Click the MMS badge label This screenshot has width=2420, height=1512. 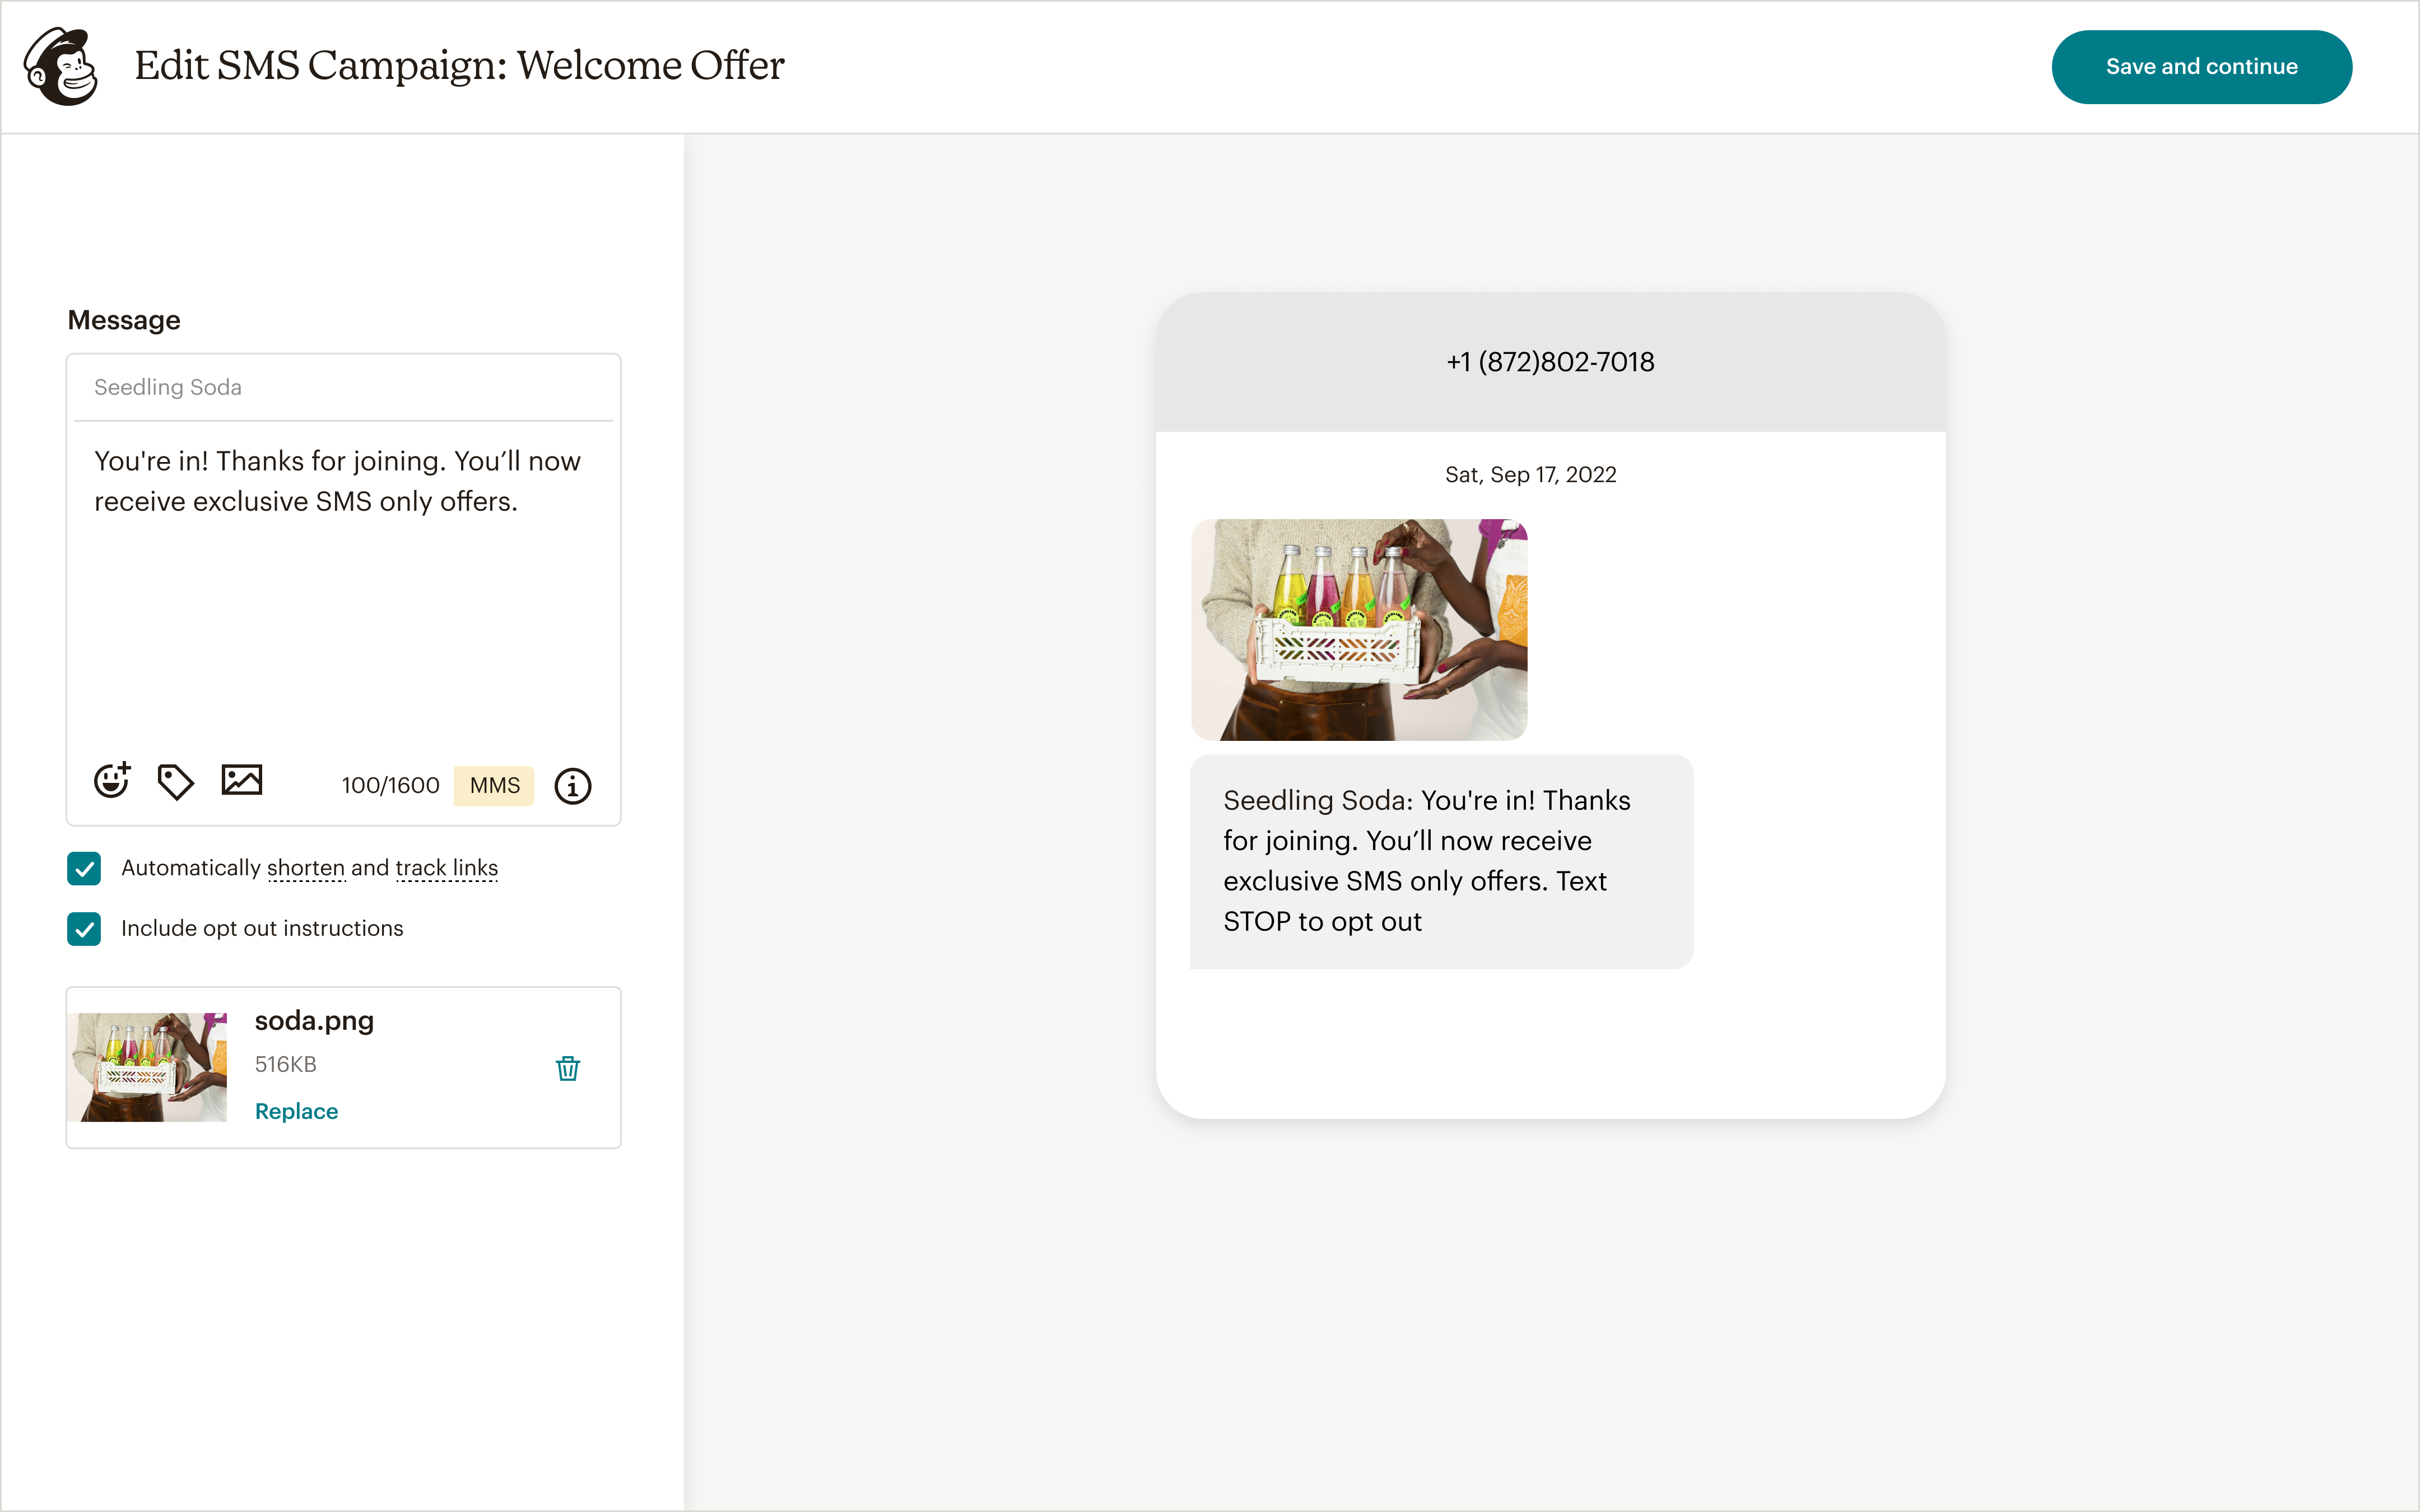[x=494, y=786]
